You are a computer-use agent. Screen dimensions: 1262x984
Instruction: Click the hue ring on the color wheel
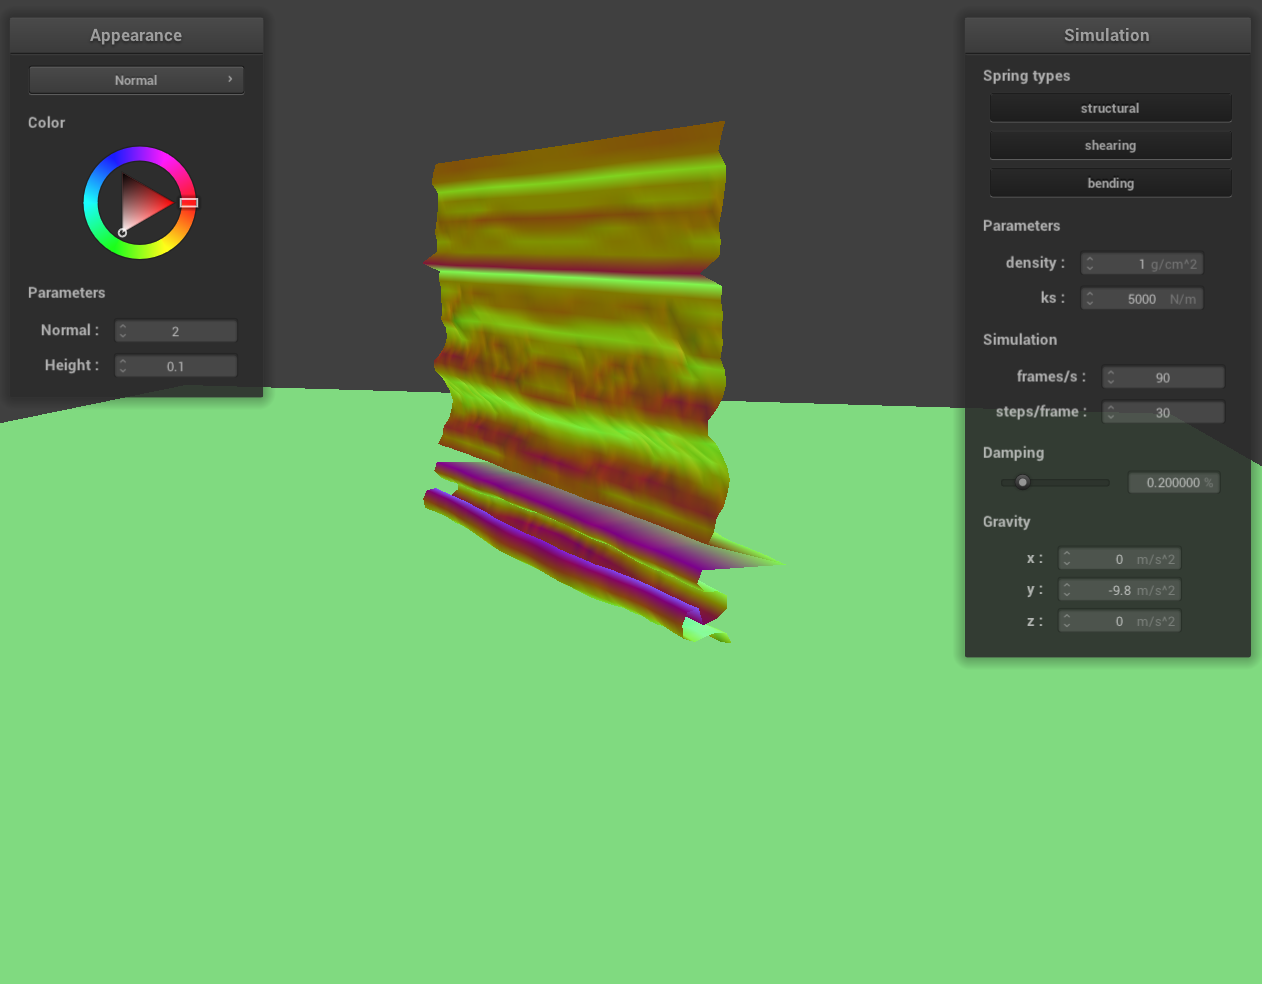pos(140,156)
